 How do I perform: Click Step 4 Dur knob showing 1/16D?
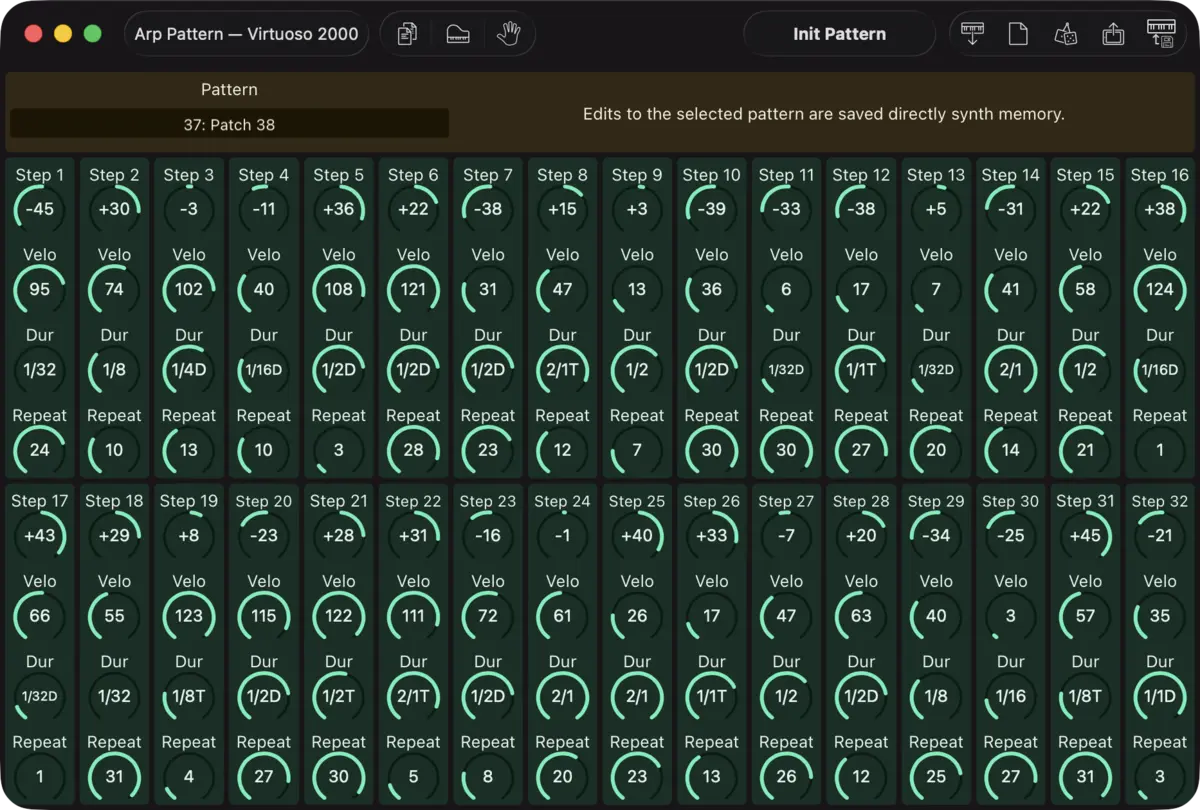[x=264, y=370]
